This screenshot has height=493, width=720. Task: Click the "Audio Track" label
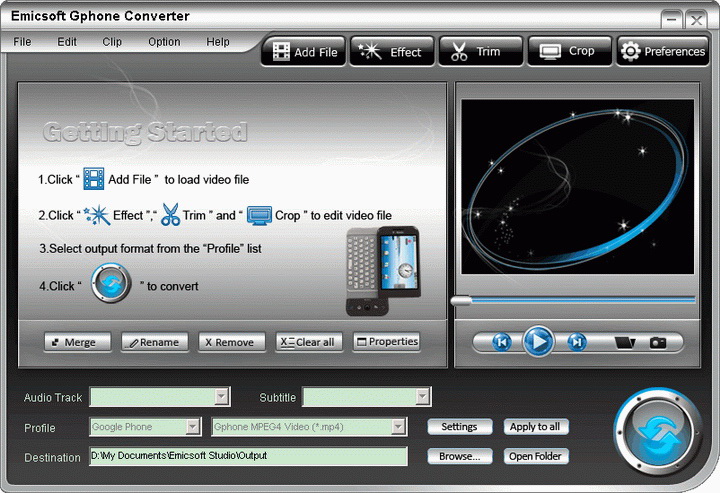(x=53, y=398)
